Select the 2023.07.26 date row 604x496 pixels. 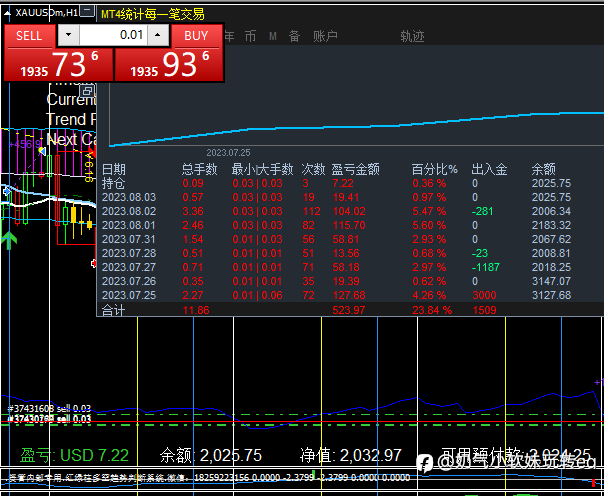129,281
